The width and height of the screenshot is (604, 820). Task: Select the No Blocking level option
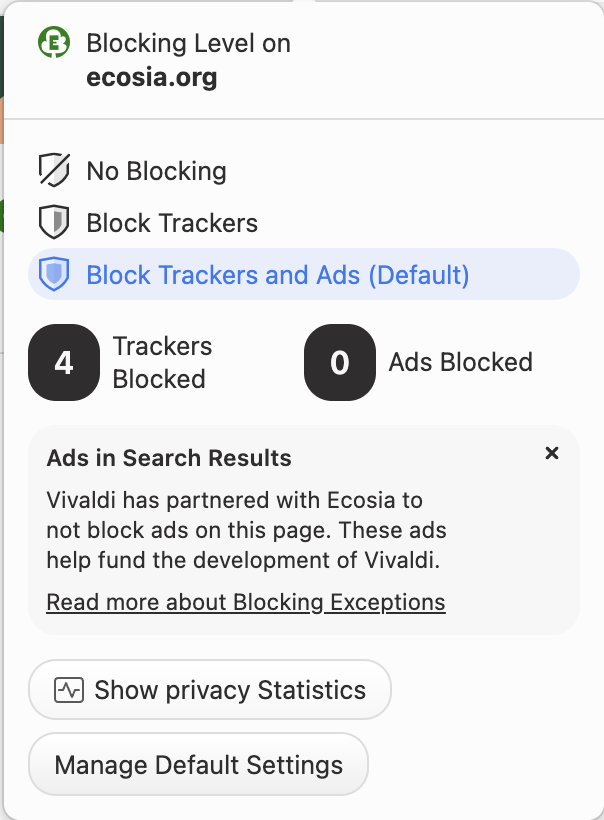coord(156,171)
